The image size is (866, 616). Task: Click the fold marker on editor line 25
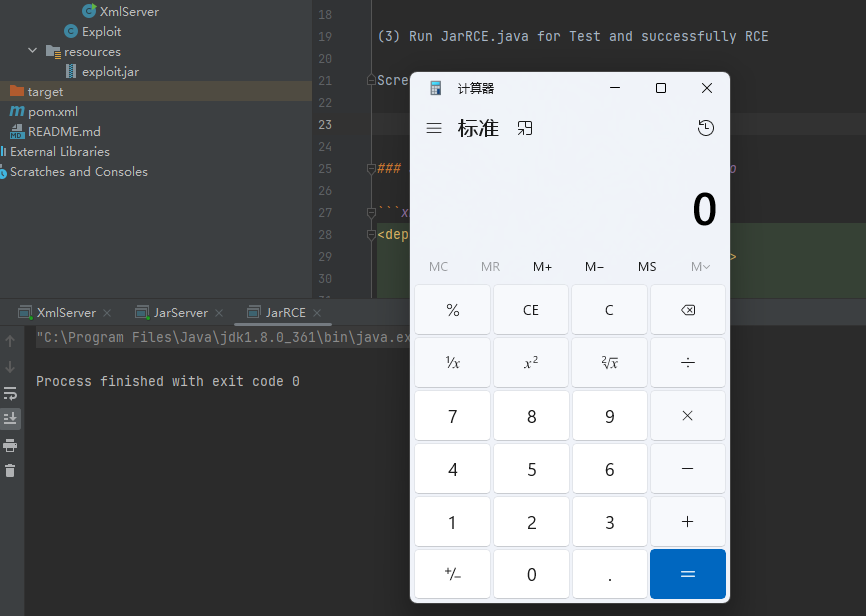pos(371,169)
